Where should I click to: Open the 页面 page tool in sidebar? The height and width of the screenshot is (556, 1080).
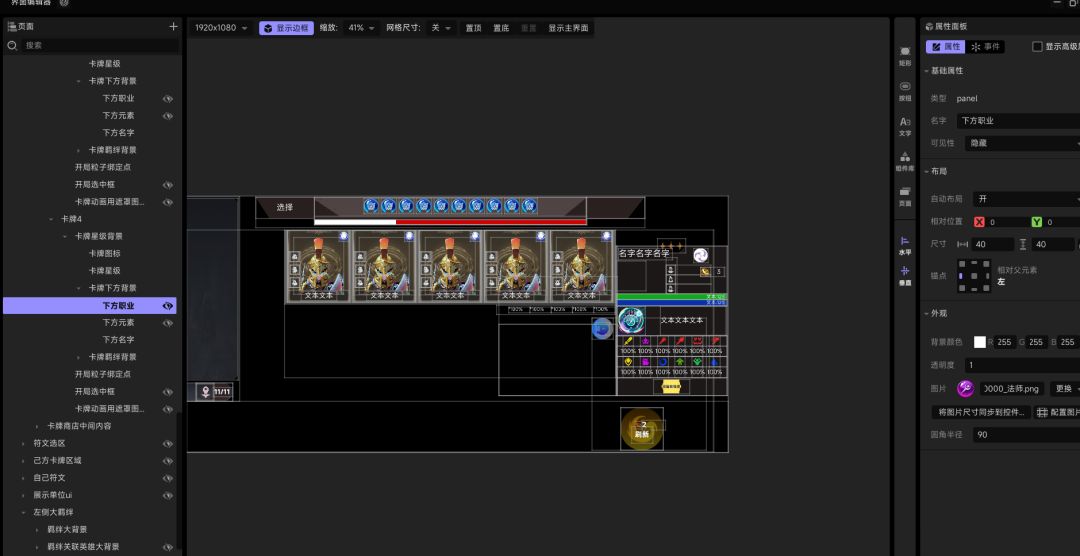tap(905, 196)
